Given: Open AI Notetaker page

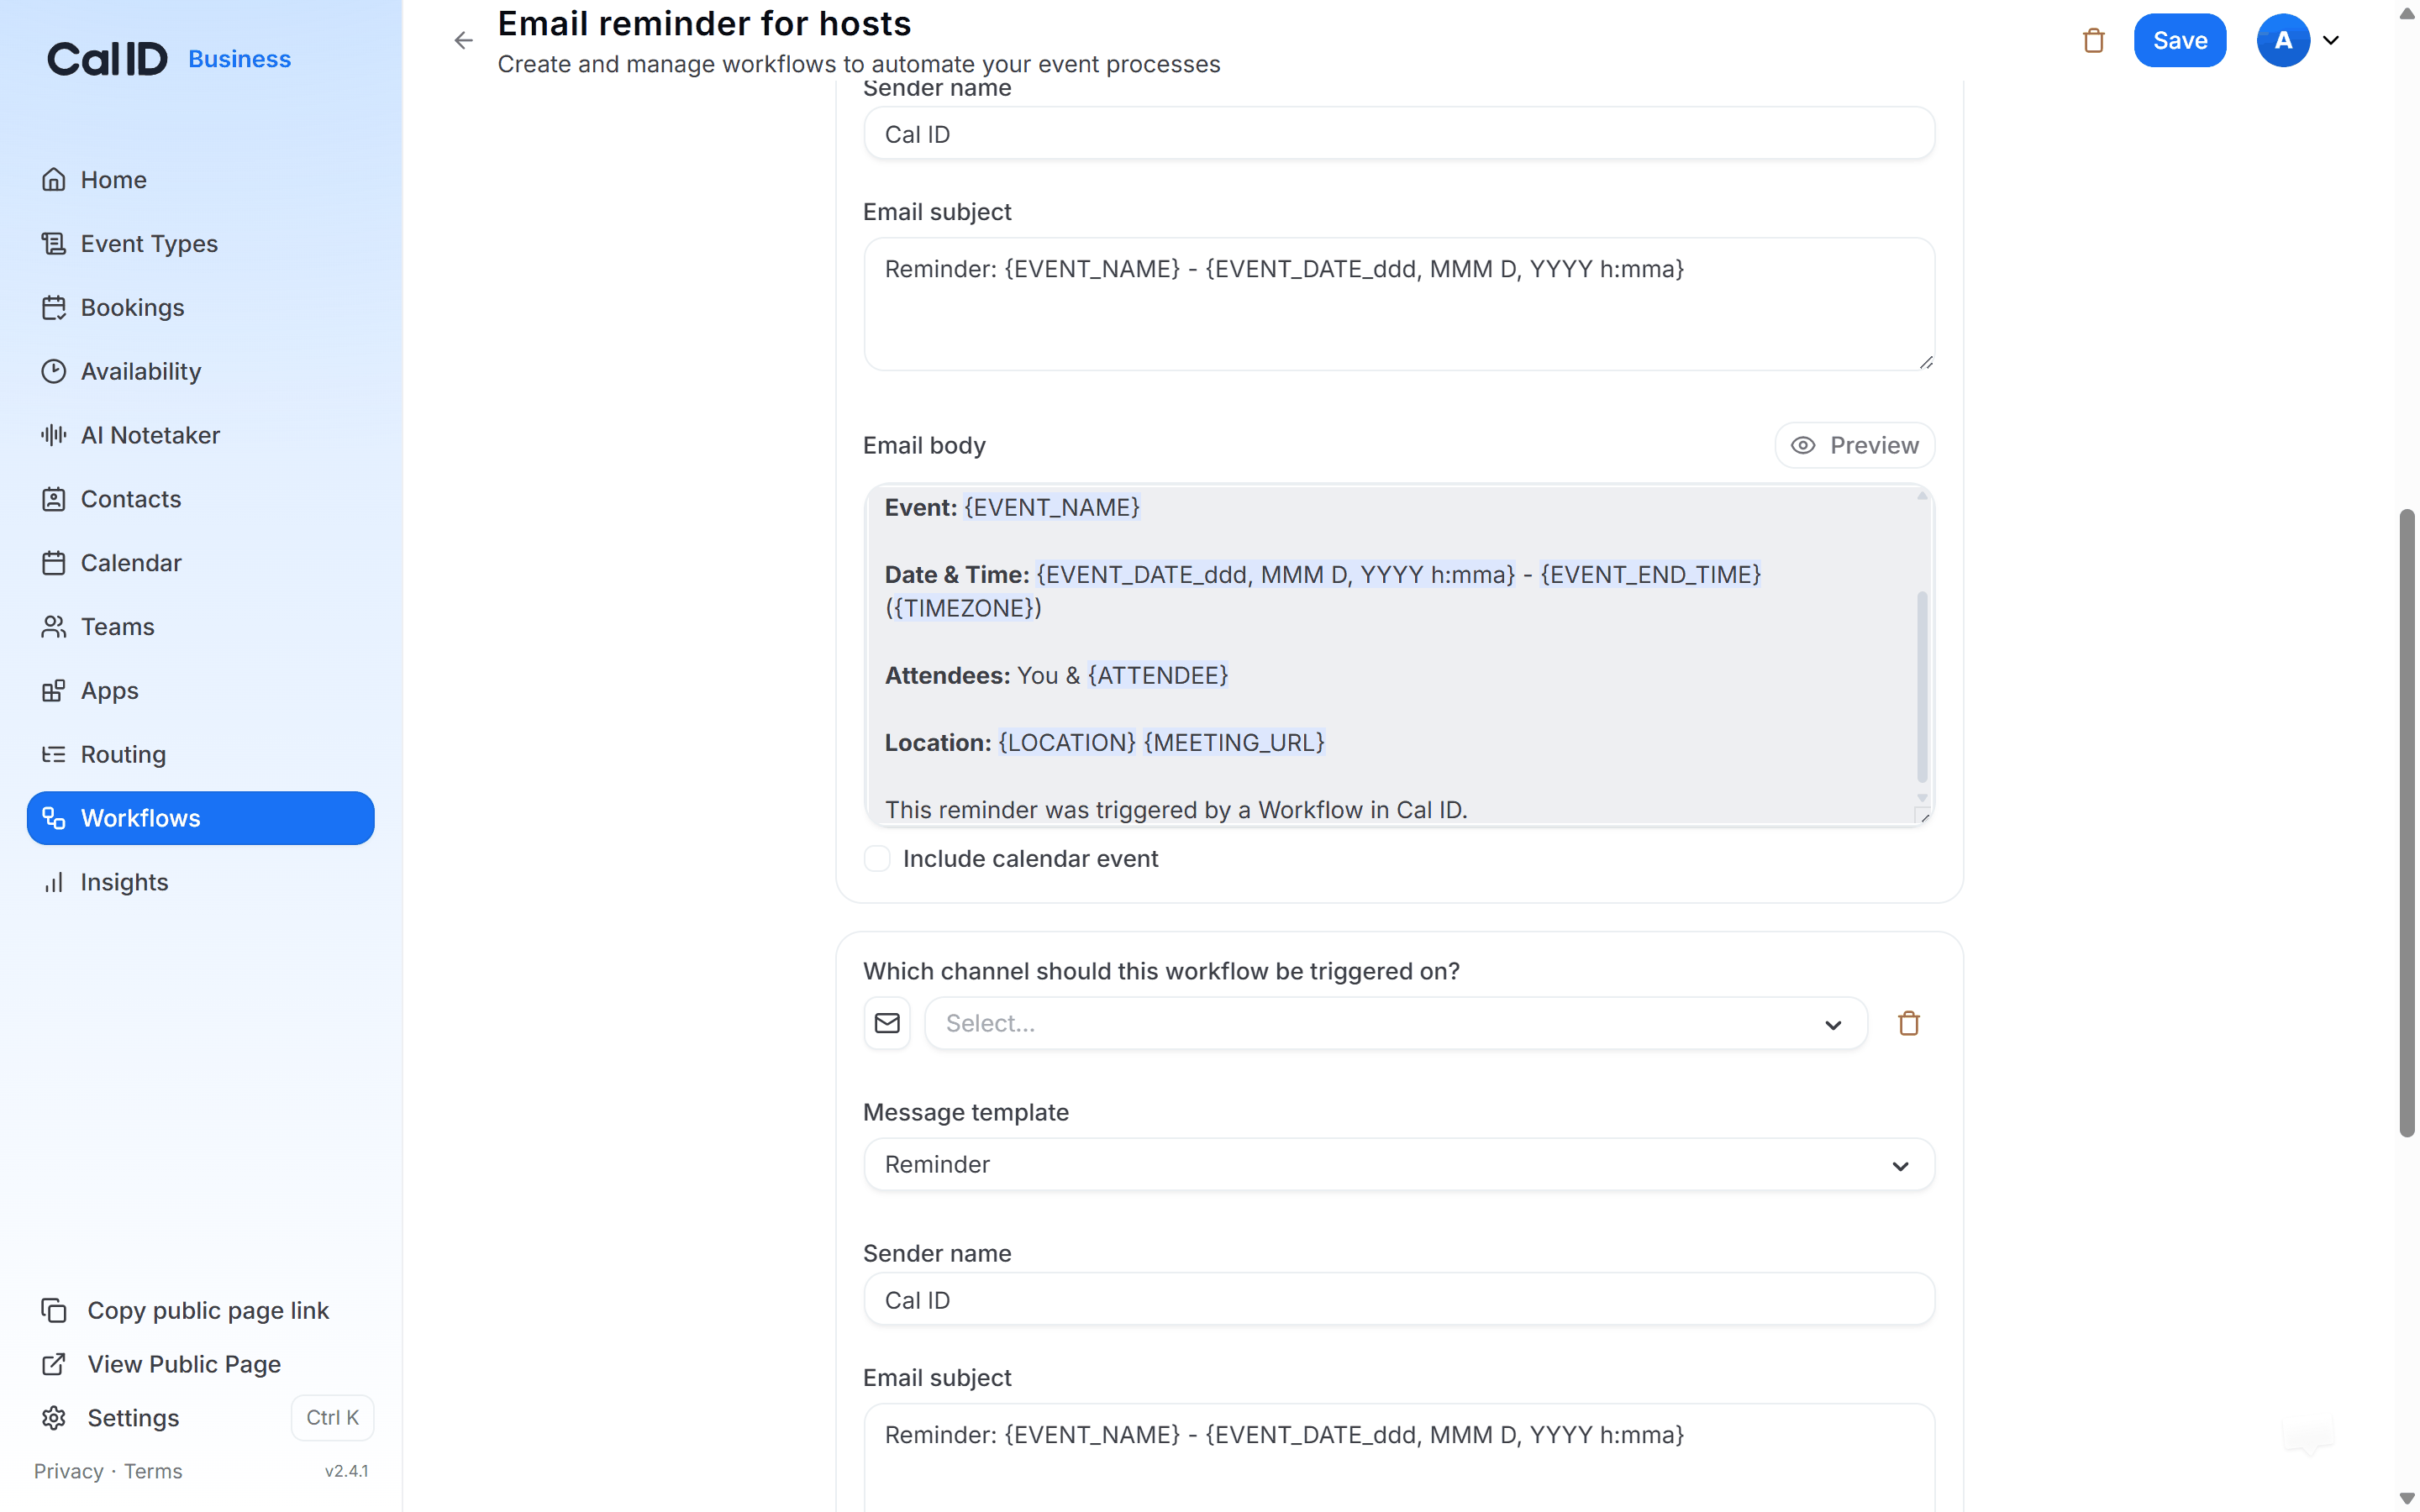Looking at the screenshot, I should tap(201, 435).
